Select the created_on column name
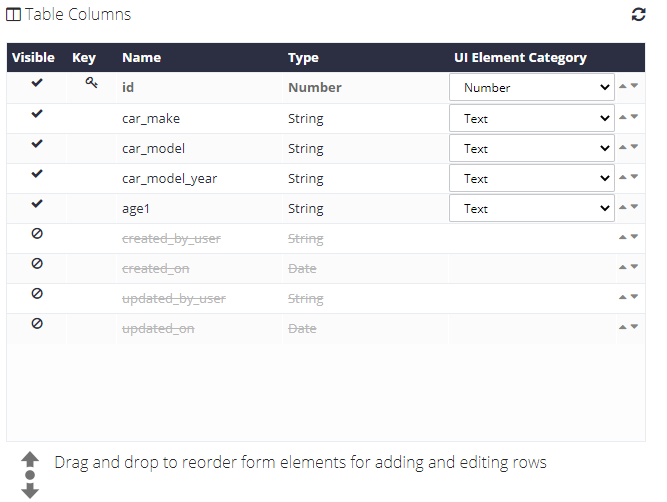Screen dimensions: 667x502 [155, 269]
